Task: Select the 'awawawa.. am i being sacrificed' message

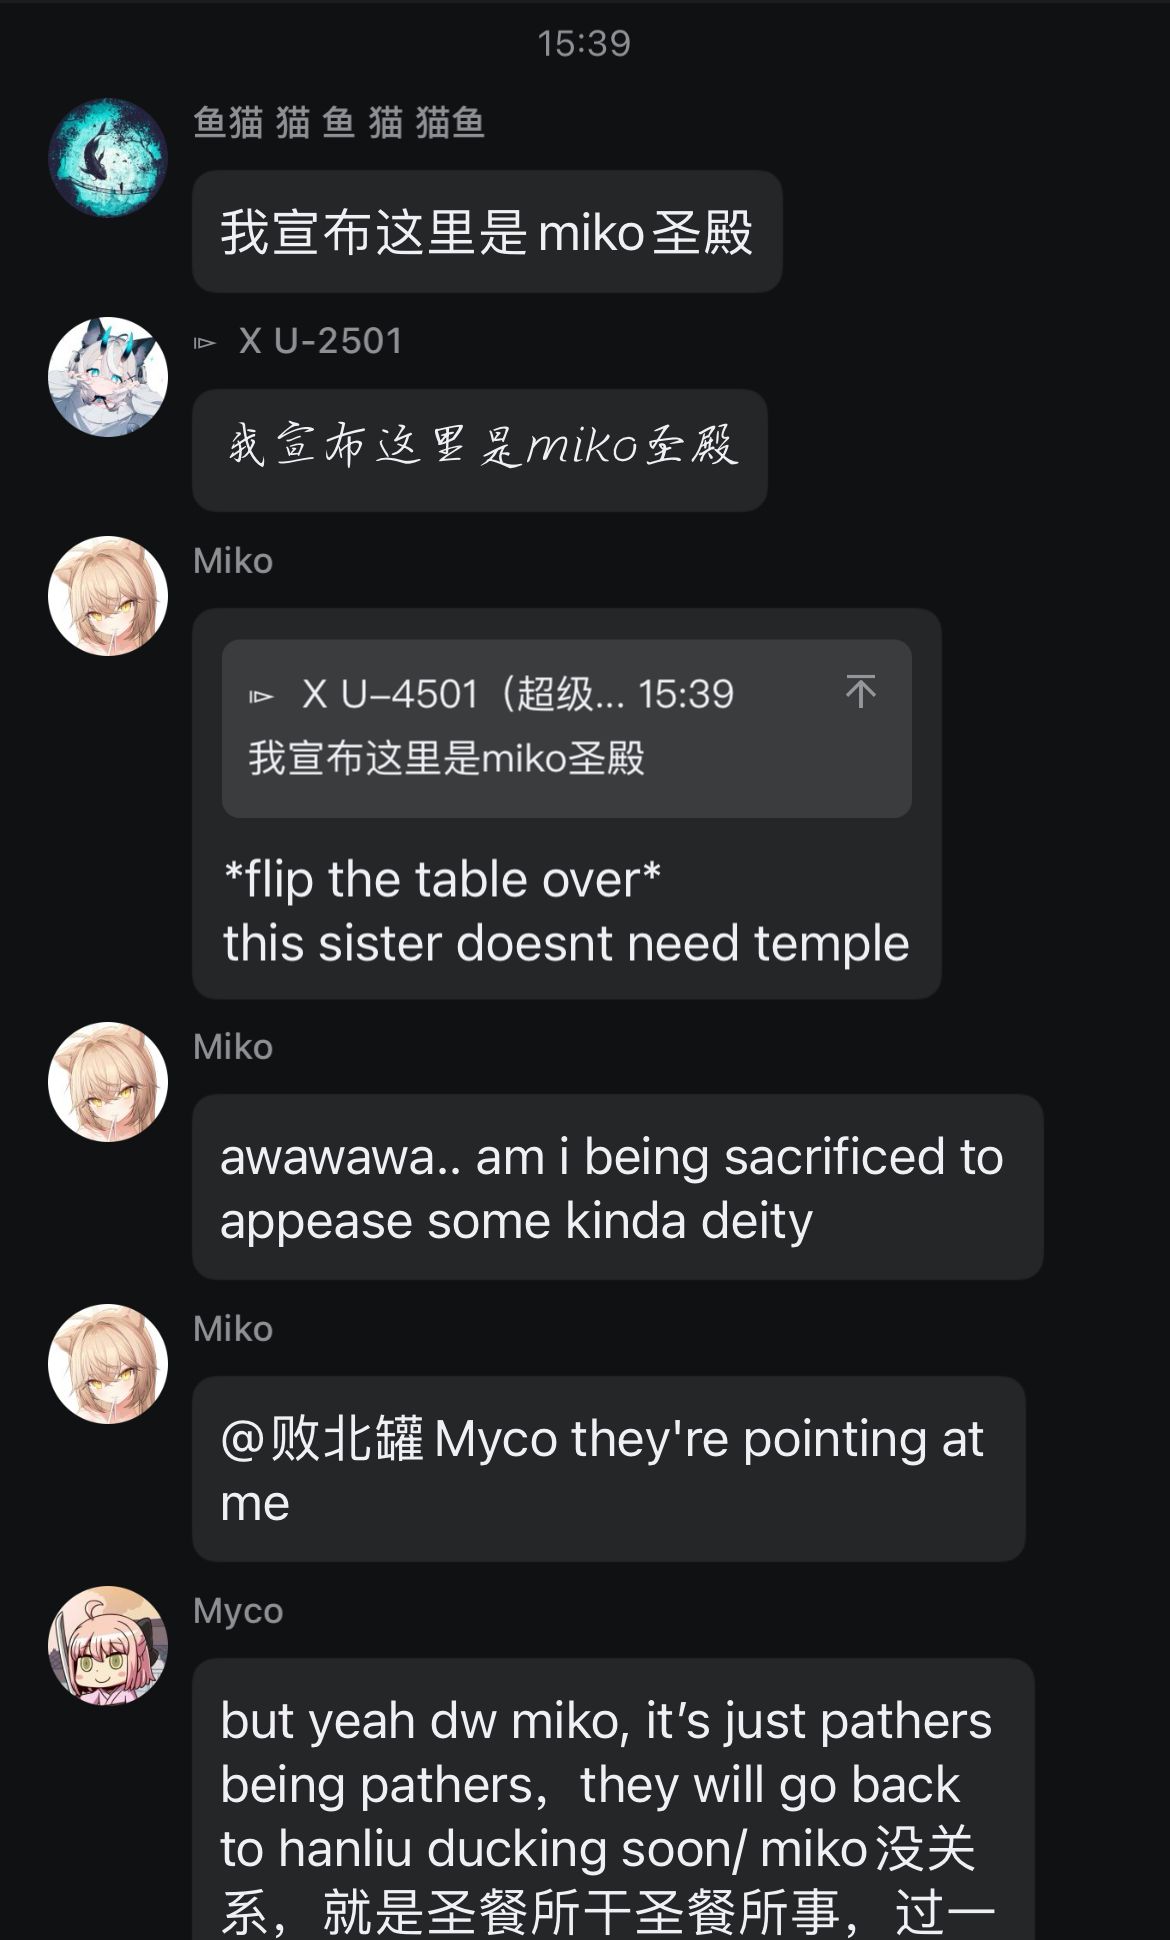Action: (618, 1187)
